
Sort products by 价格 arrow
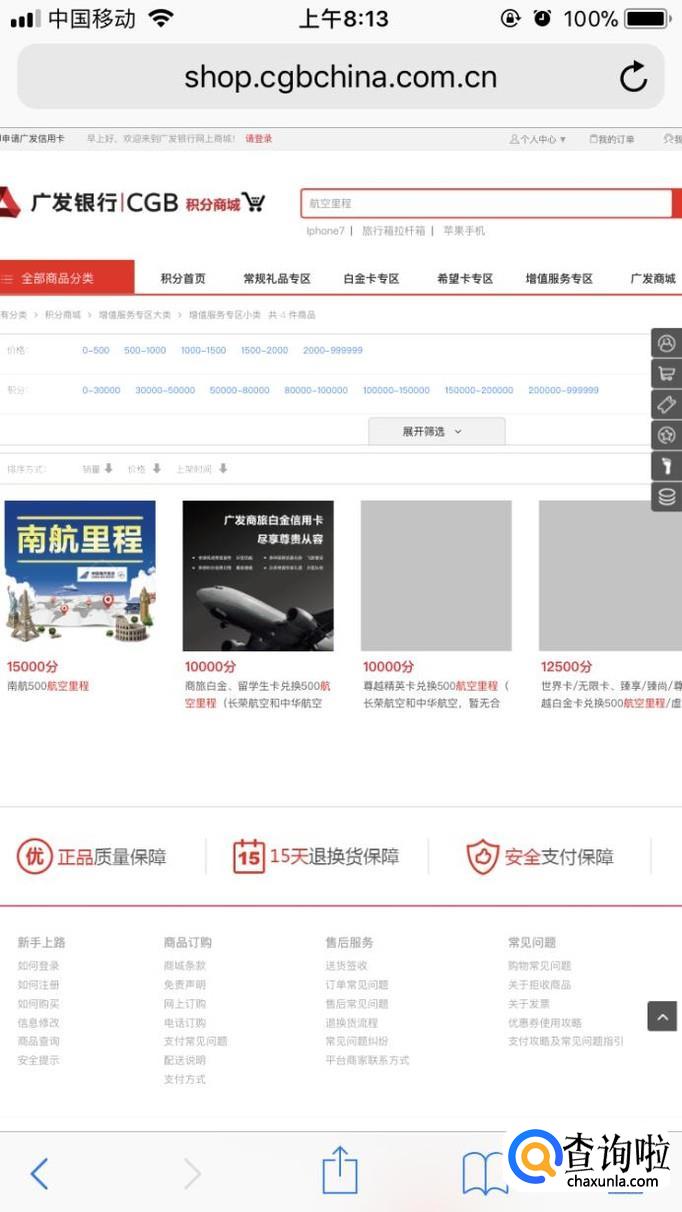[144, 468]
